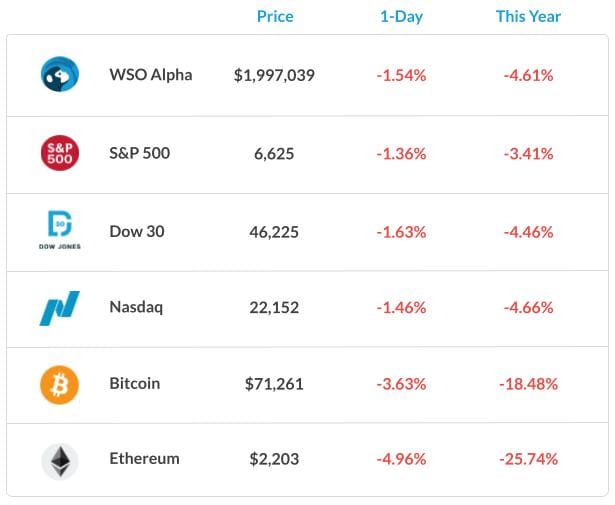Image resolution: width=615 pixels, height=505 pixels.
Task: Click the red S&P 500 logo icon
Action: pyautogui.click(x=59, y=153)
